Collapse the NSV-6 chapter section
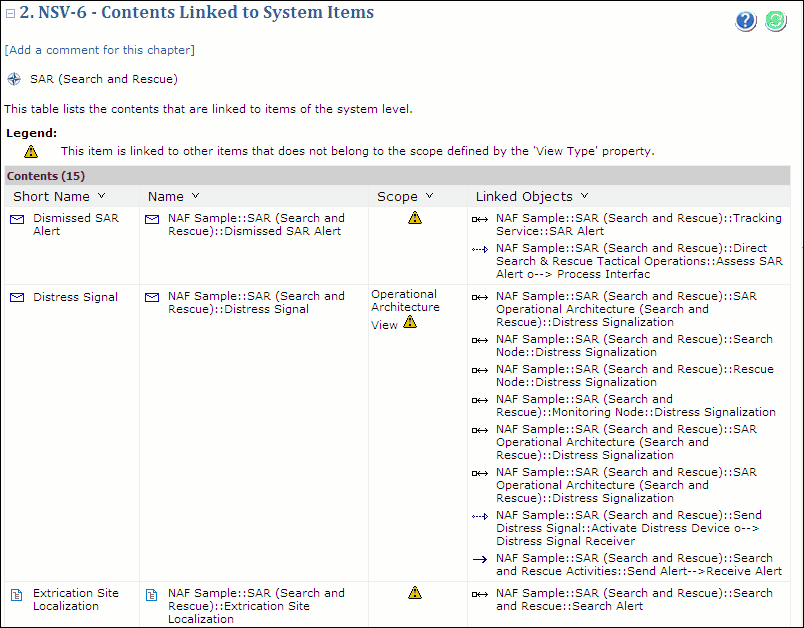The image size is (804, 628). (10, 14)
